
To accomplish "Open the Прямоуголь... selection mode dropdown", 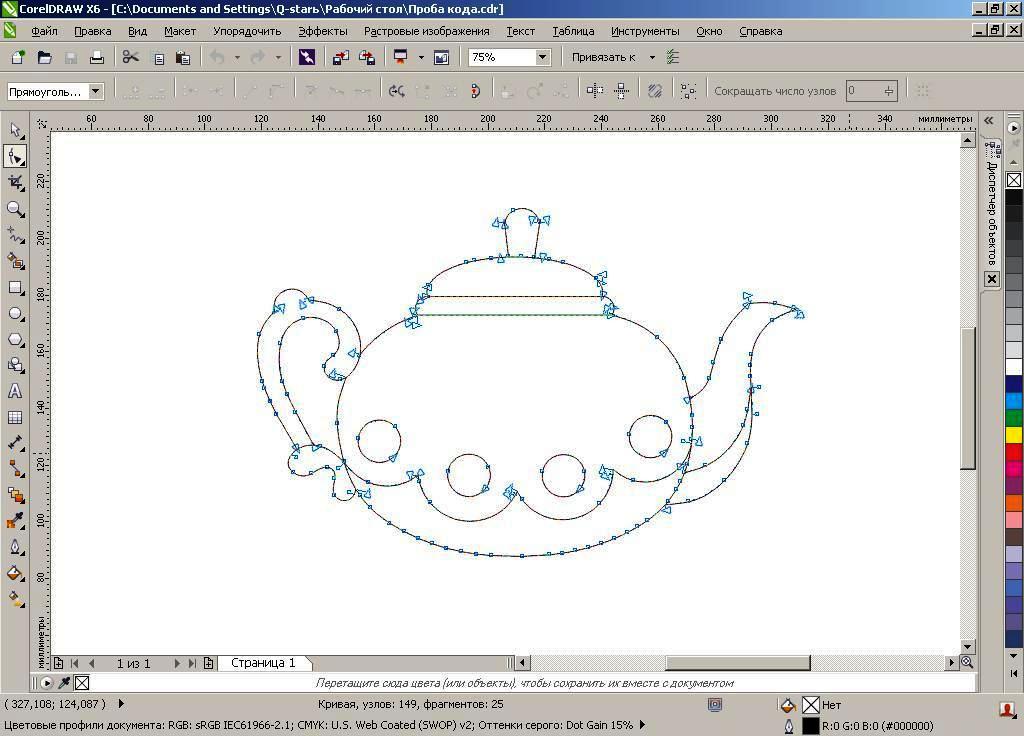I will (x=96, y=91).
